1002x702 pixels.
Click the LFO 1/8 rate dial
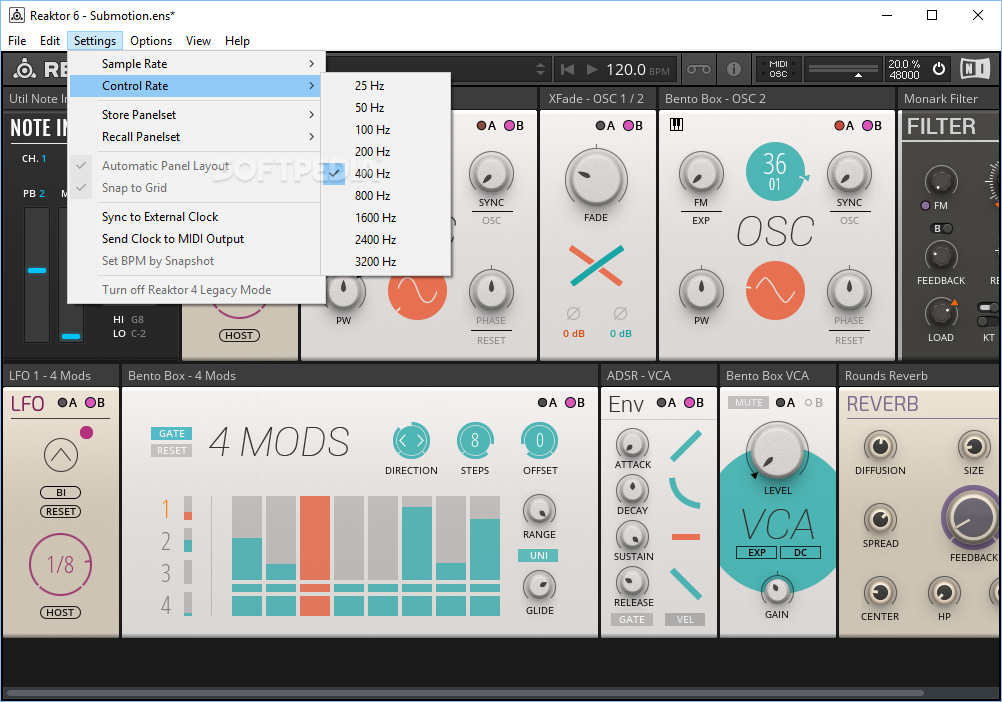point(61,565)
